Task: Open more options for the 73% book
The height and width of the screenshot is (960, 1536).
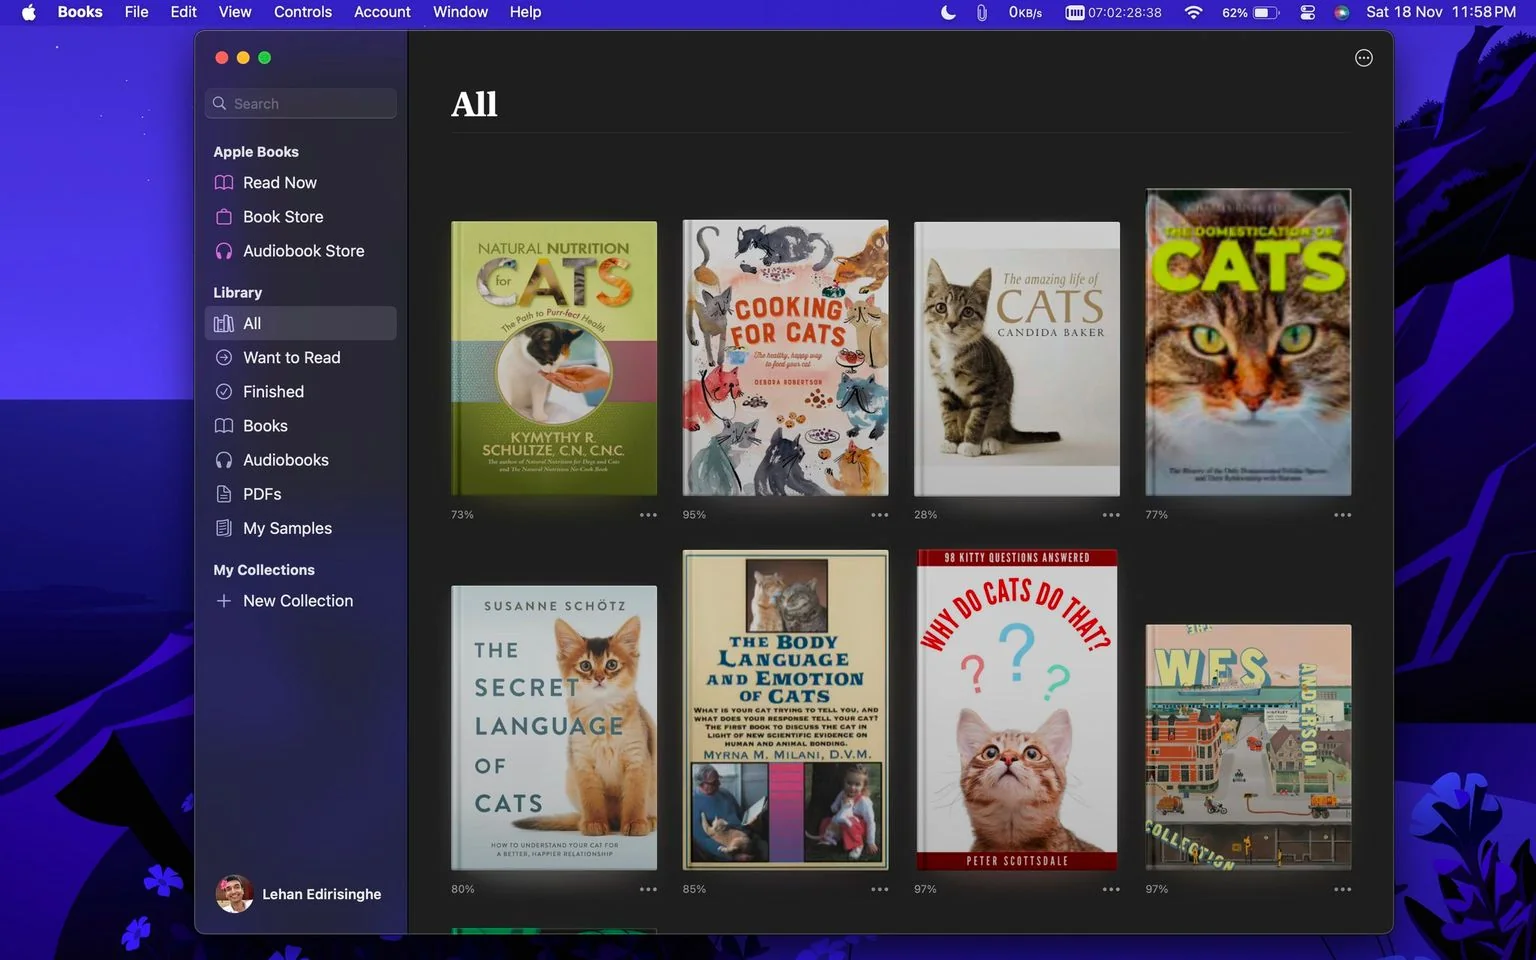Action: pyautogui.click(x=648, y=515)
